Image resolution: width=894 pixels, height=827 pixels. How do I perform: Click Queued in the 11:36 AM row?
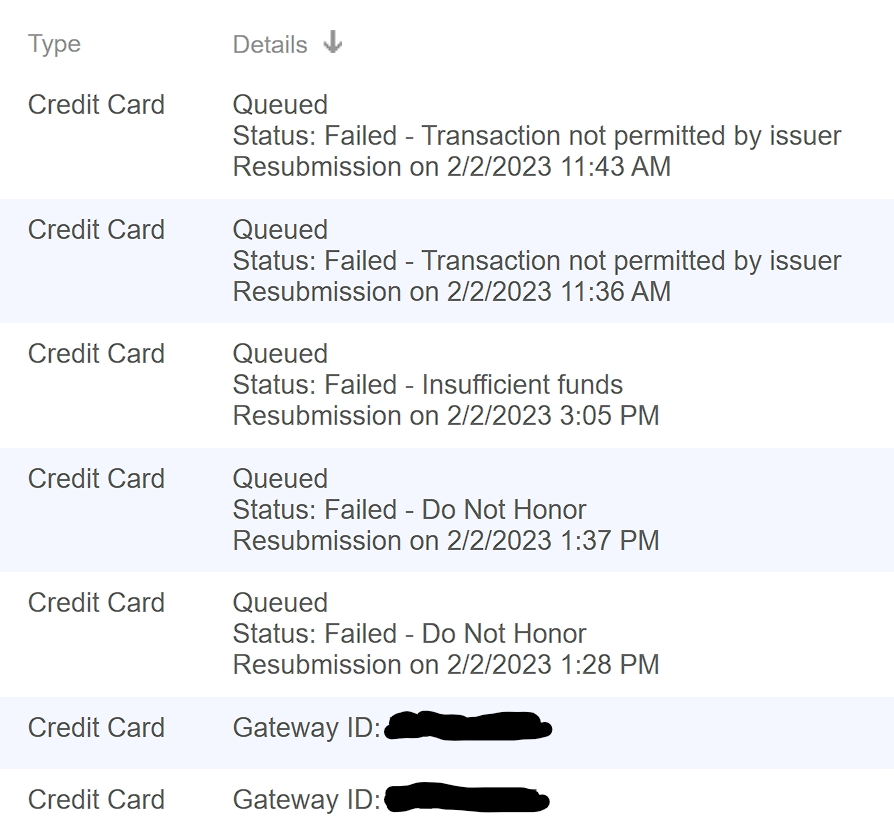tap(280, 230)
